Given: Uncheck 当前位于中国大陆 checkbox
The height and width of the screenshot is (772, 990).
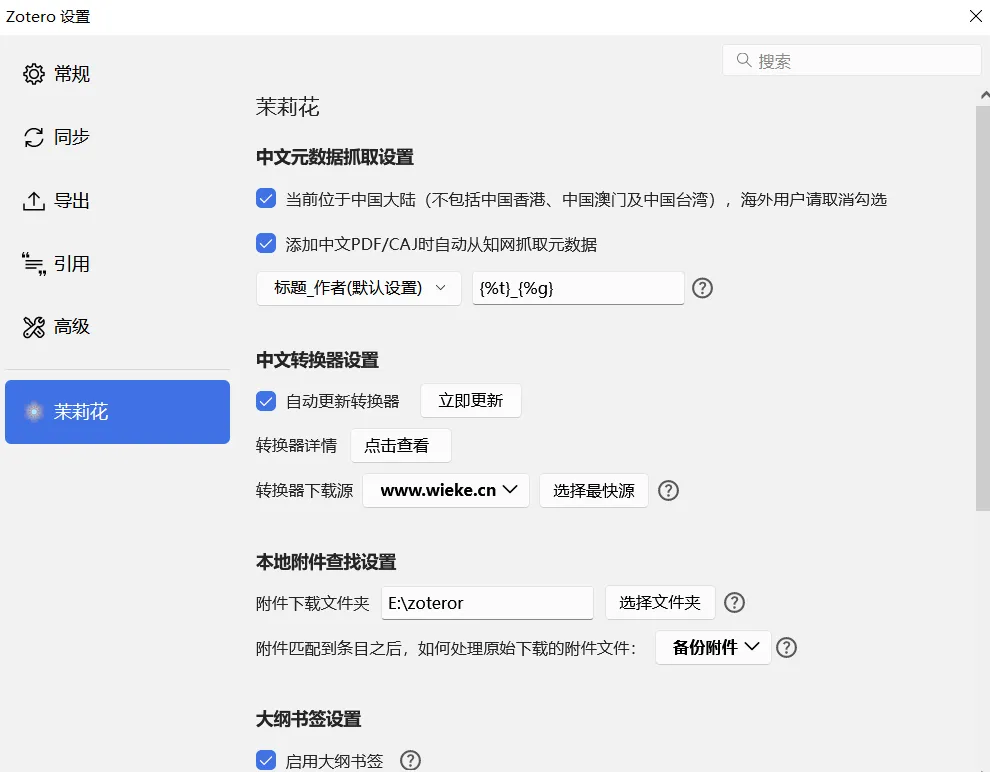Looking at the screenshot, I should [x=266, y=199].
